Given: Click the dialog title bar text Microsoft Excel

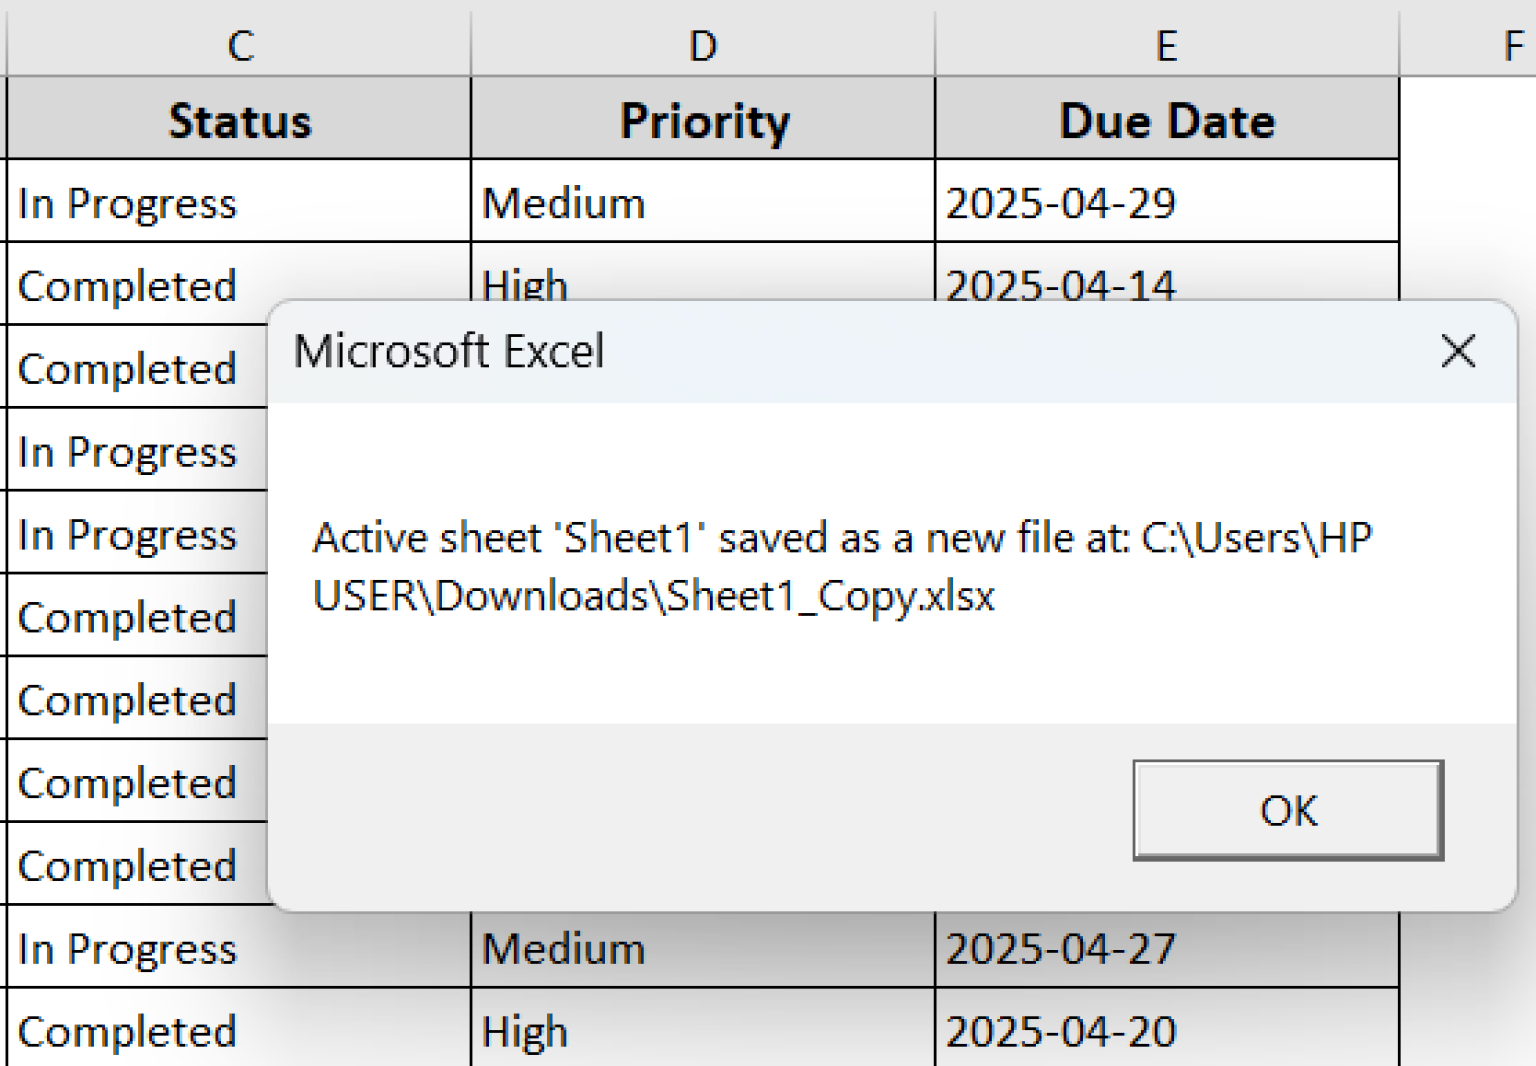Looking at the screenshot, I should pos(450,351).
